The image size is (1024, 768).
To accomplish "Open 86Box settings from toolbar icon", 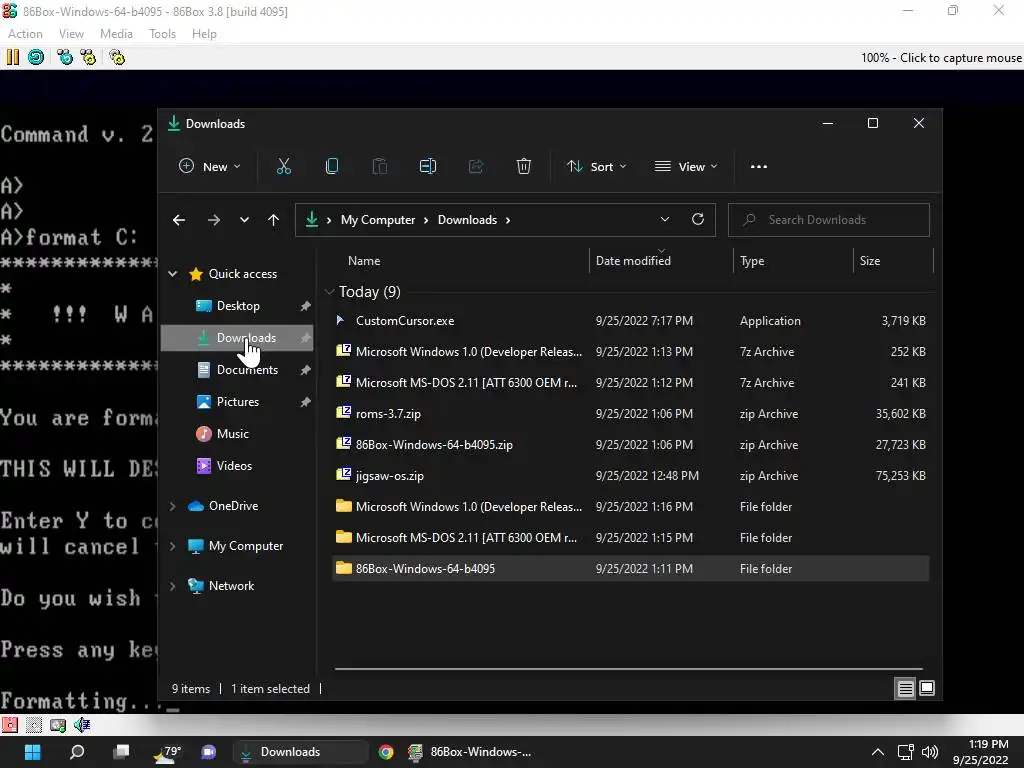I will (x=117, y=57).
